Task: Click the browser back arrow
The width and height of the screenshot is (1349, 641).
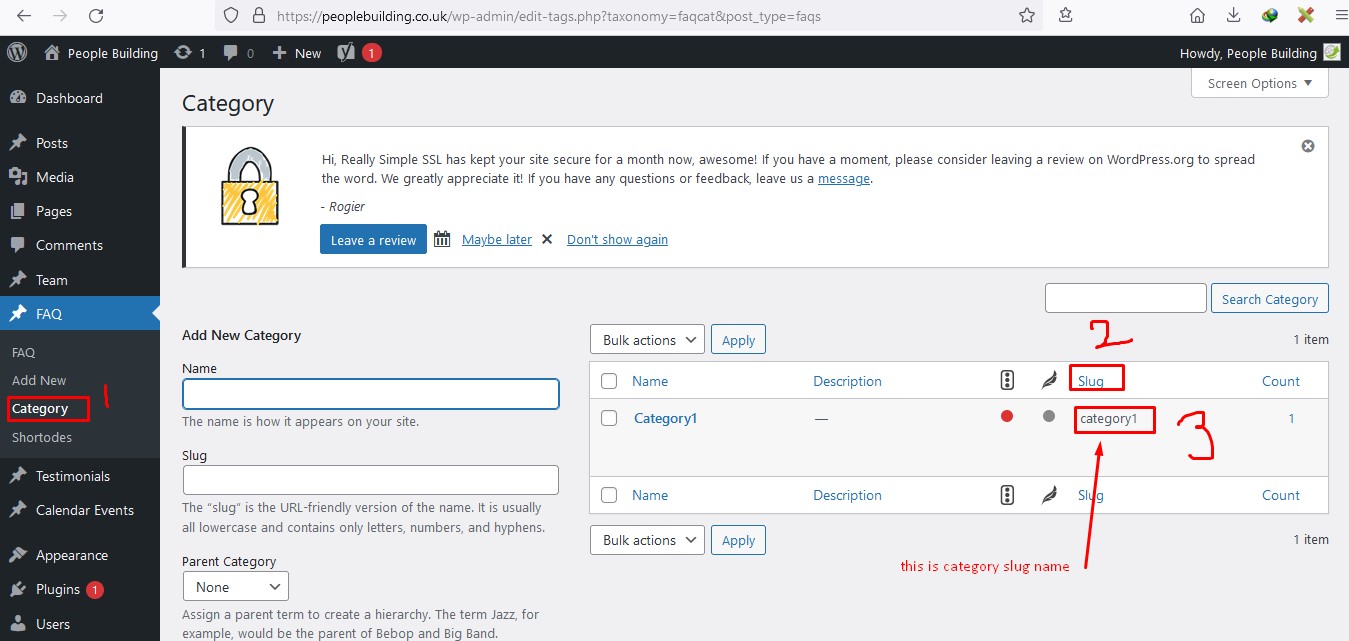Action: pyautogui.click(x=24, y=15)
